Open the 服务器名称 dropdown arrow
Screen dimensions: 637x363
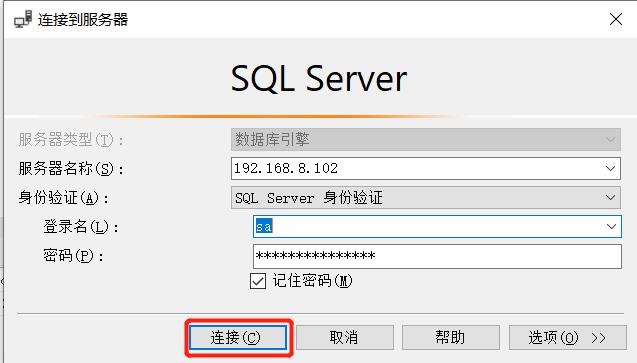click(x=610, y=169)
